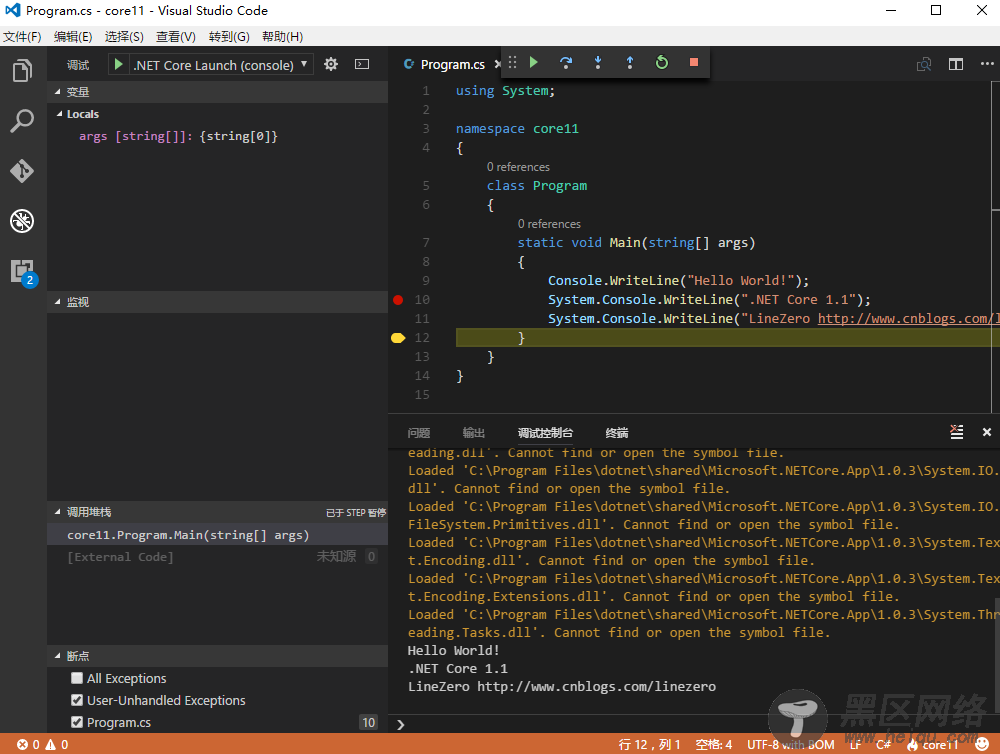Switch to the 问题 (Problems) panel tab

(419, 433)
